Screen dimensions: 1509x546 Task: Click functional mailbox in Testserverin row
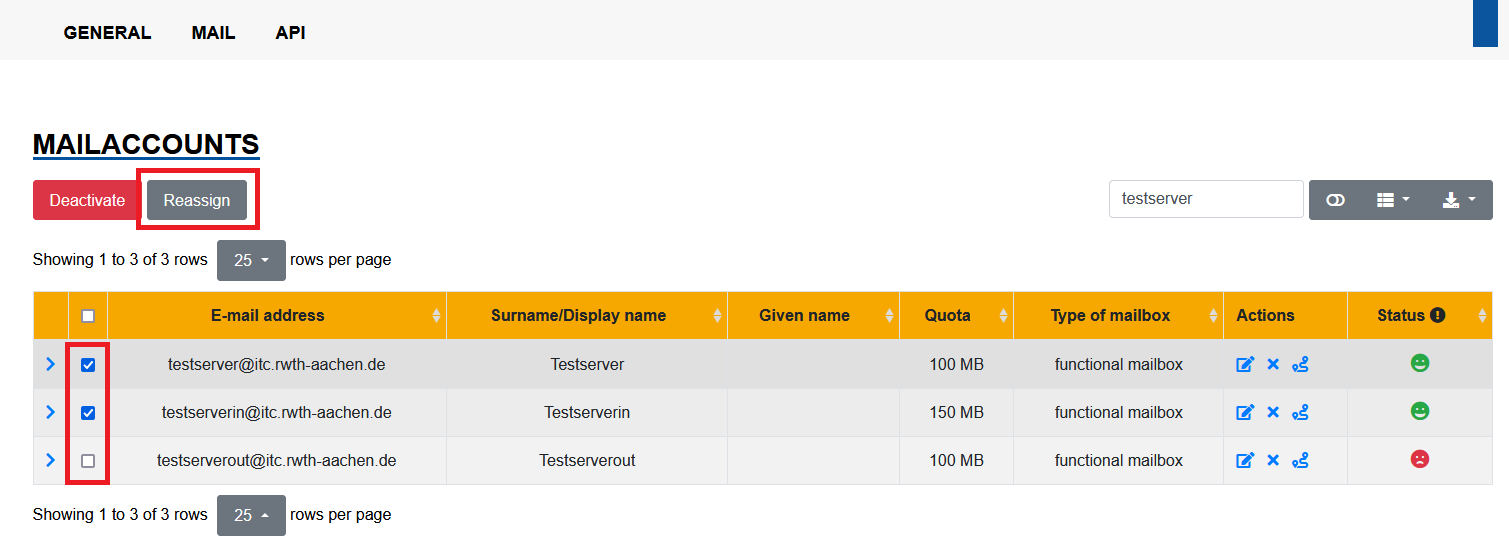1118,413
